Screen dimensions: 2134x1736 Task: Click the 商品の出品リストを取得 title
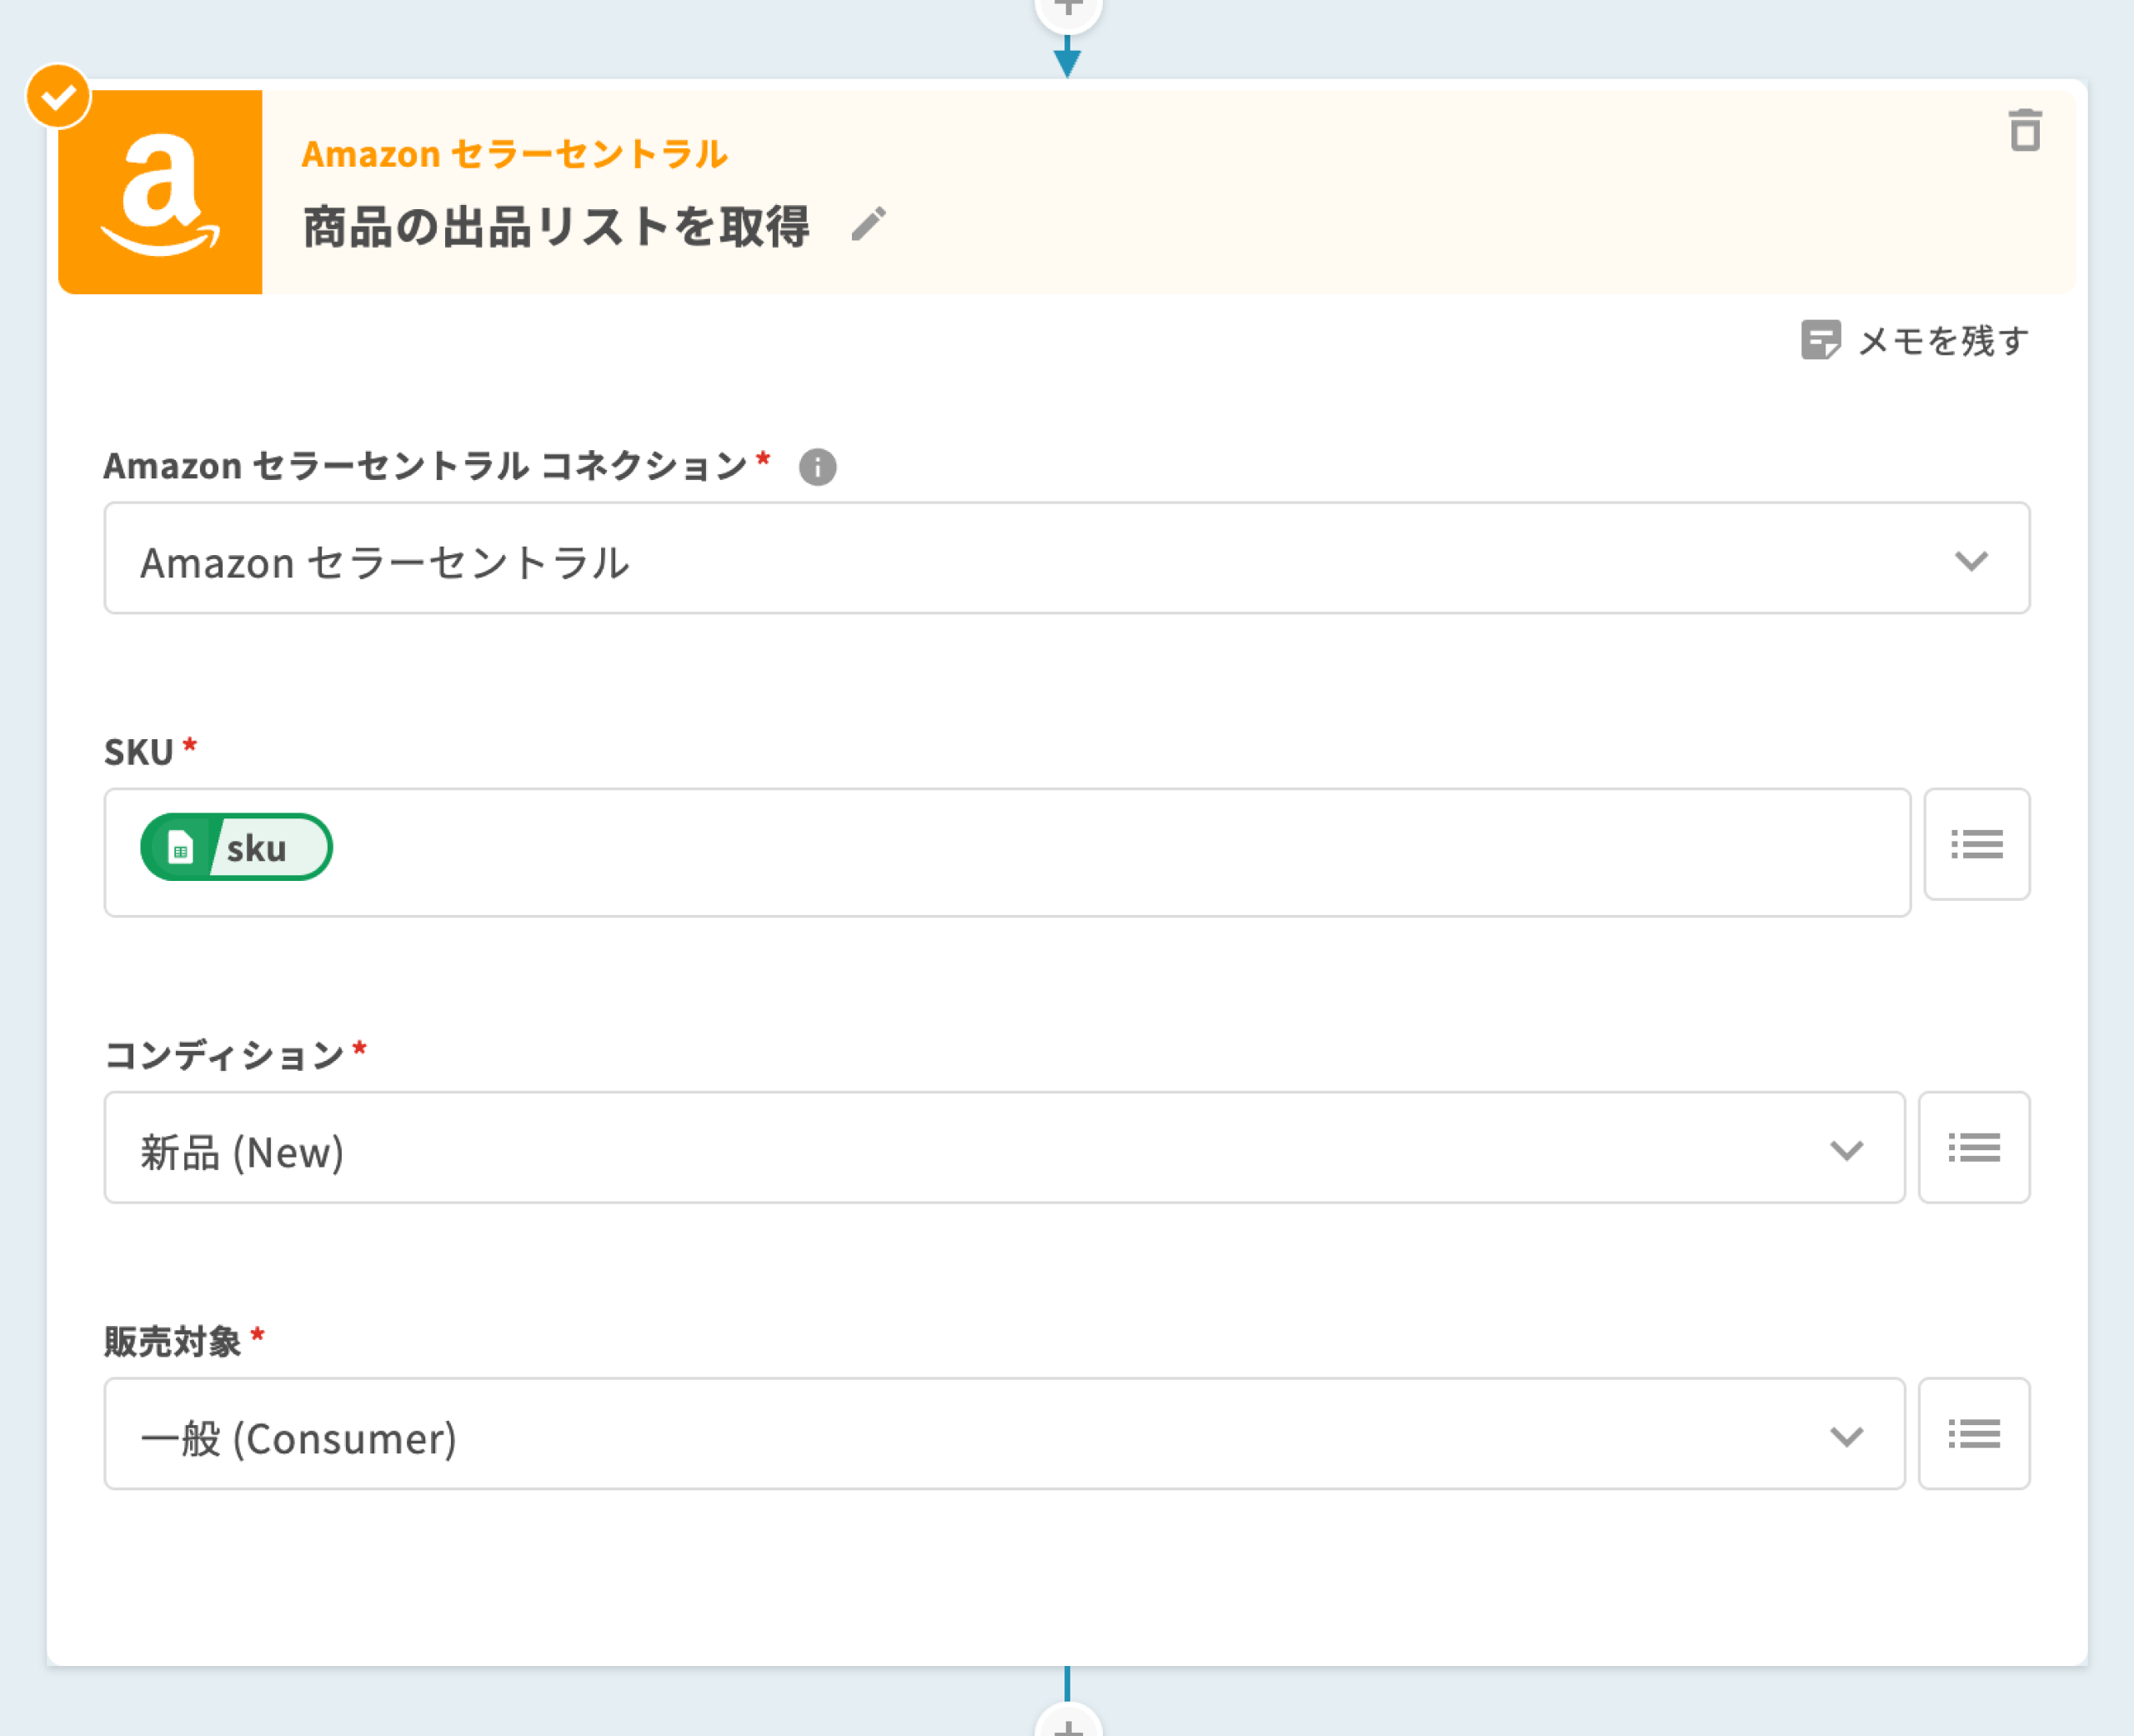click(x=556, y=227)
